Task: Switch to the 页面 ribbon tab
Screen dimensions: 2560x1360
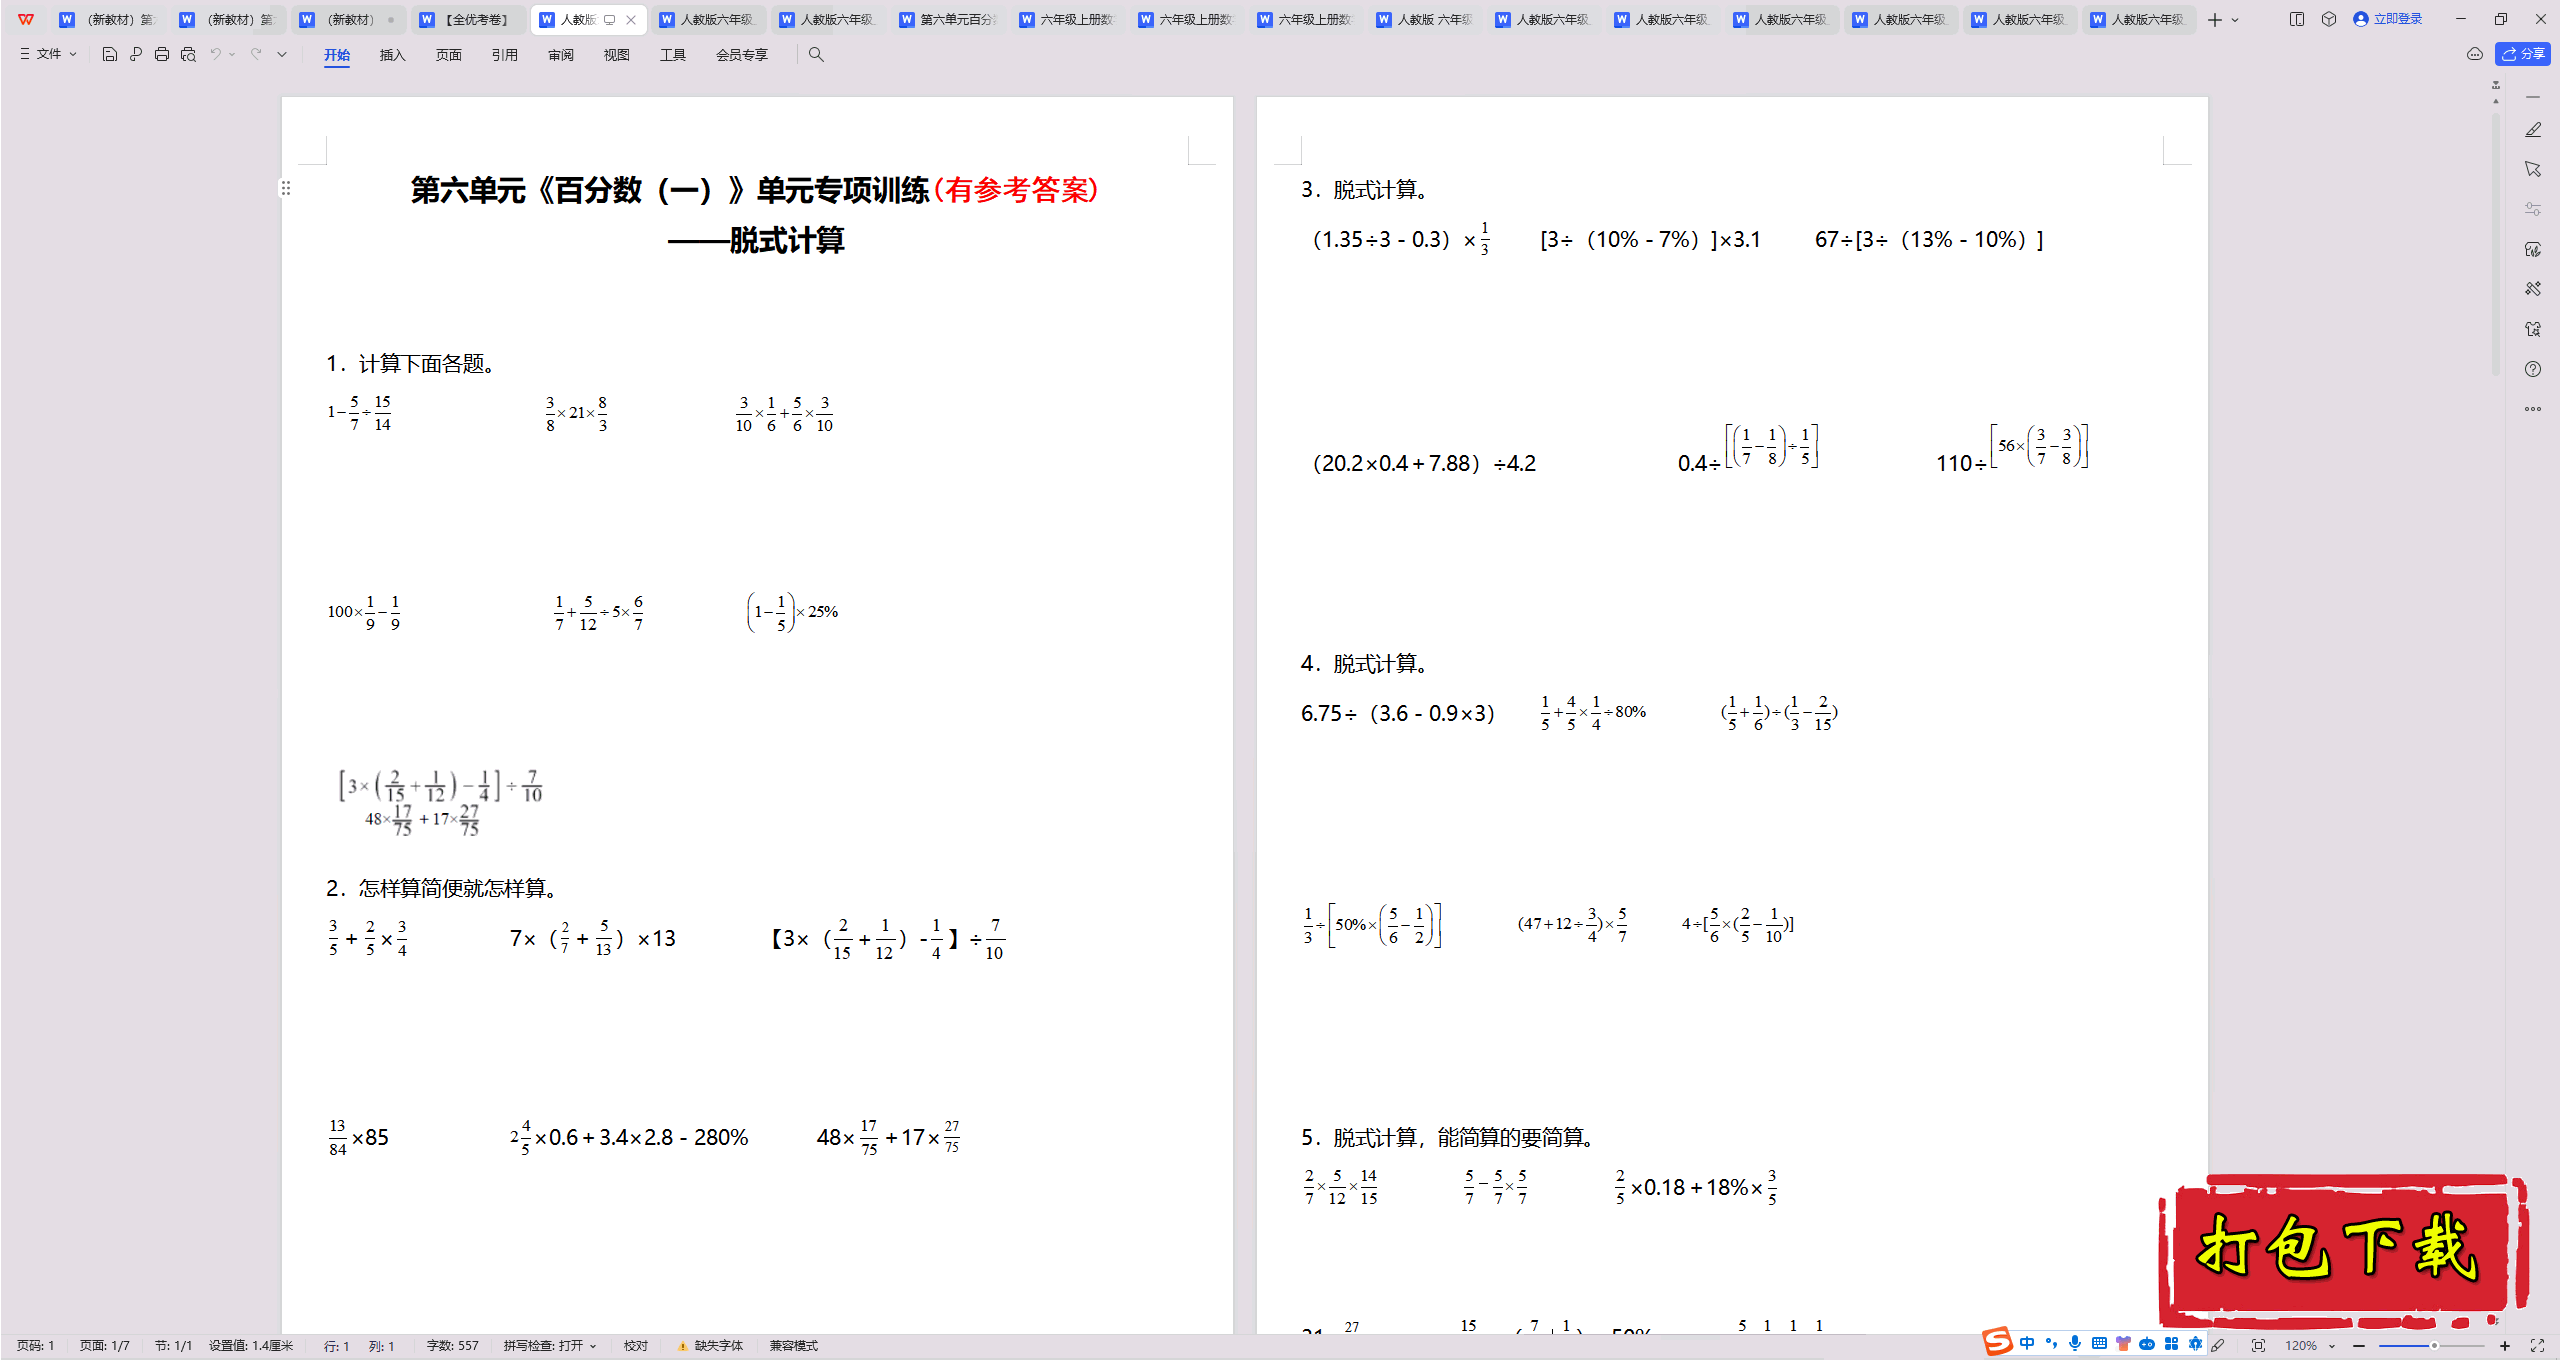Action: pyautogui.click(x=449, y=55)
